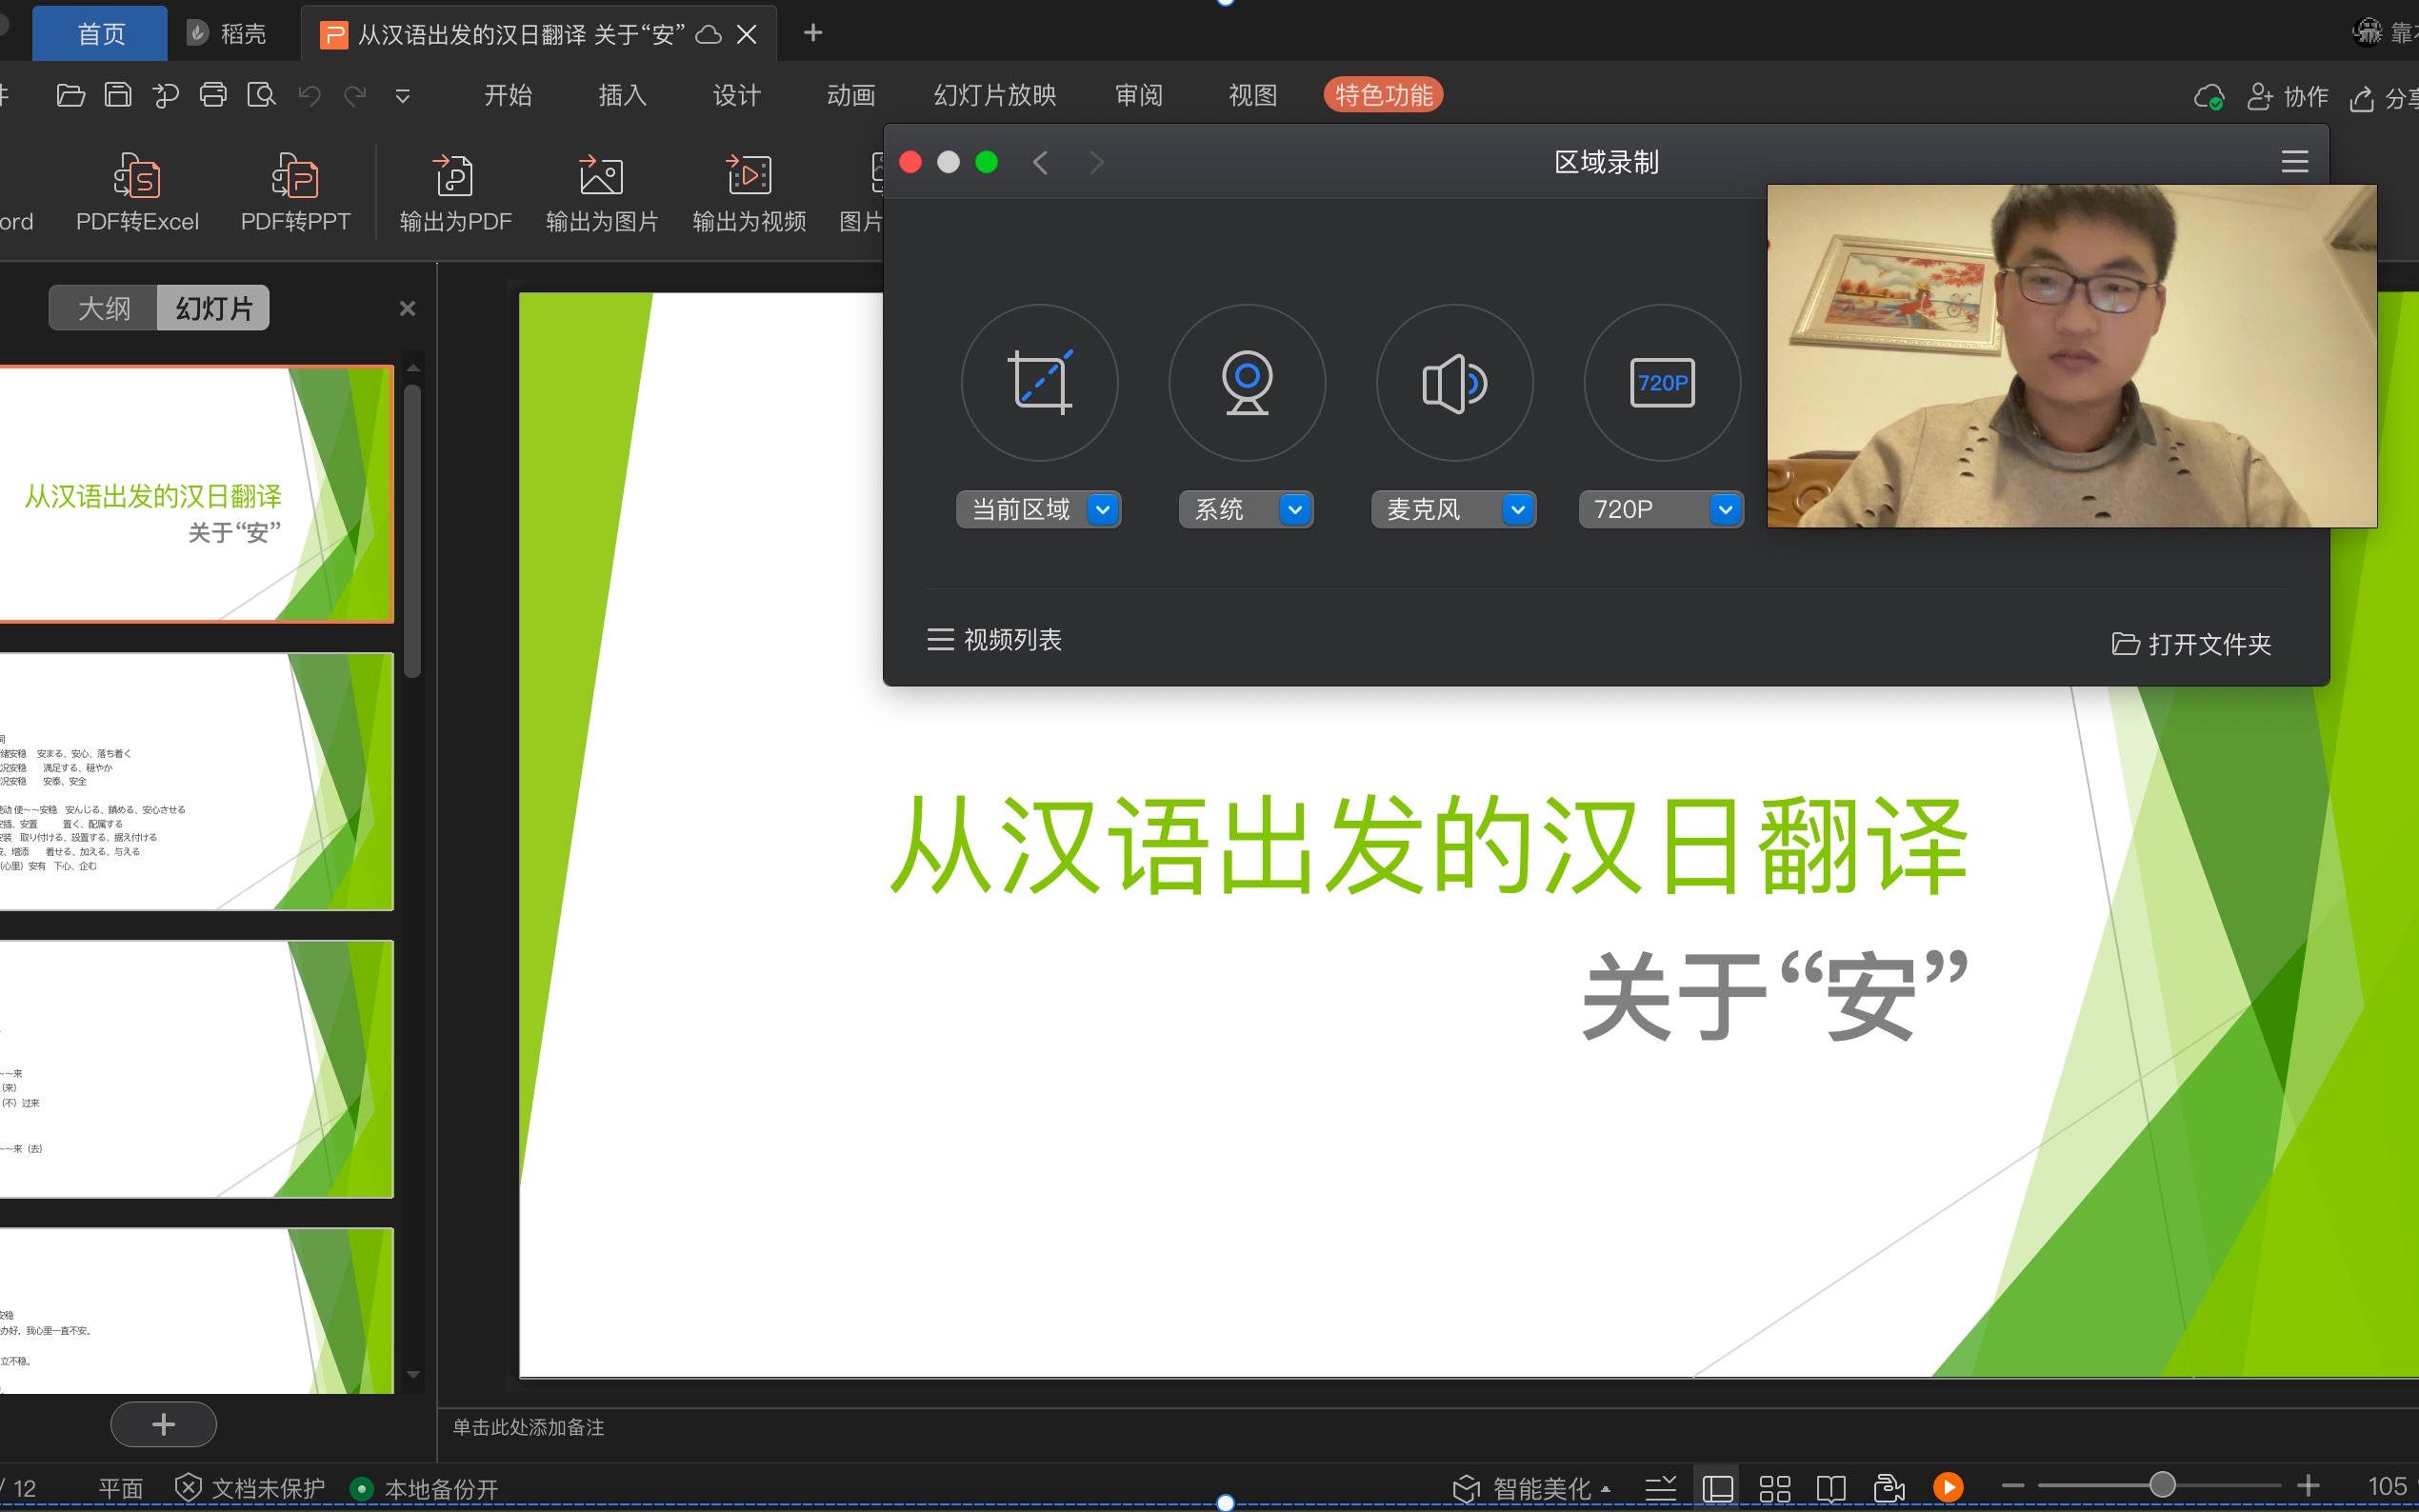Screen dimensions: 2419x1512
Task: Click the export to PDF quick icon
Action: click(x=165, y=96)
